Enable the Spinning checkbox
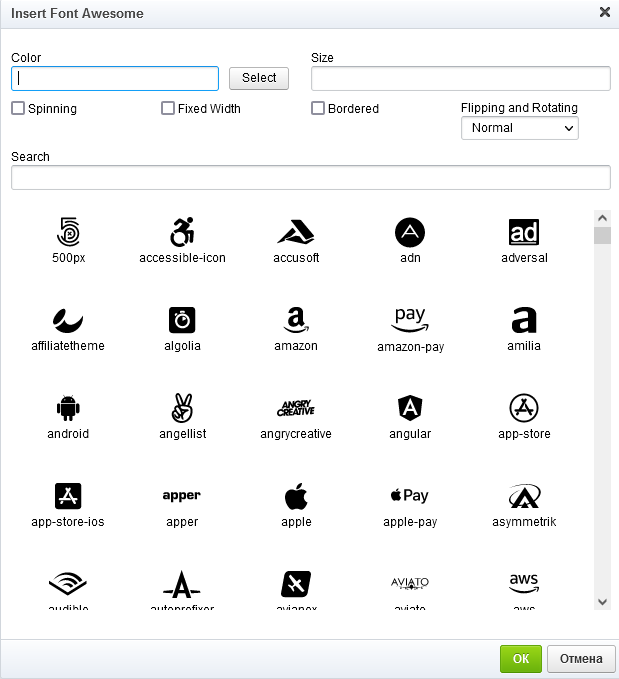This screenshot has height=679, width=619. 18,108
